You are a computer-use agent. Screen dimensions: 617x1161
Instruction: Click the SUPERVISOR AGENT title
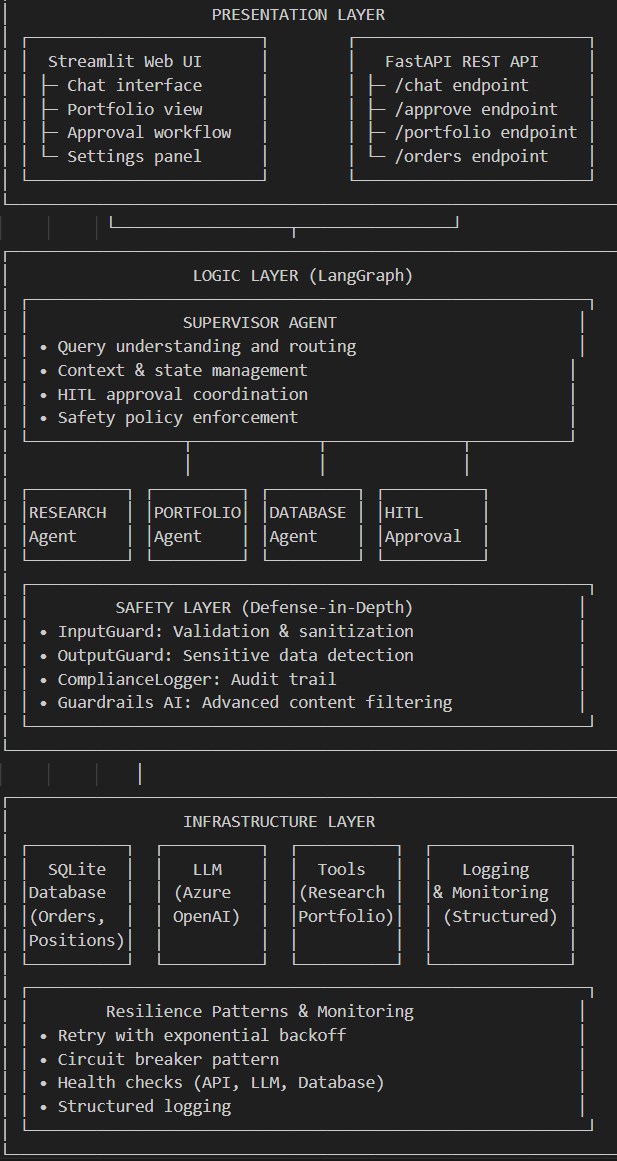point(260,322)
